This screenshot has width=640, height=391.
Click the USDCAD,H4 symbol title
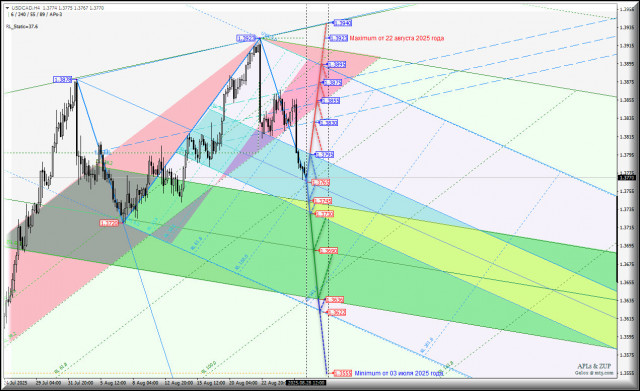pyautogui.click(x=25, y=8)
